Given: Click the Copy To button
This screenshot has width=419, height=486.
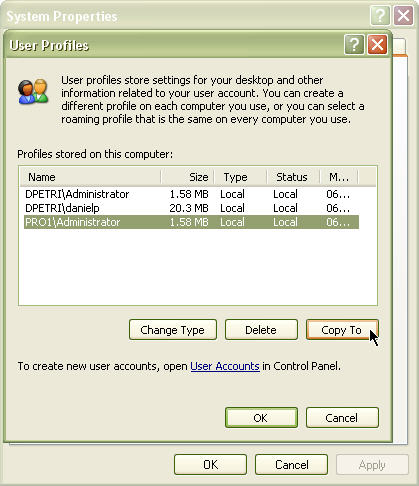Looking at the screenshot, I should (342, 330).
